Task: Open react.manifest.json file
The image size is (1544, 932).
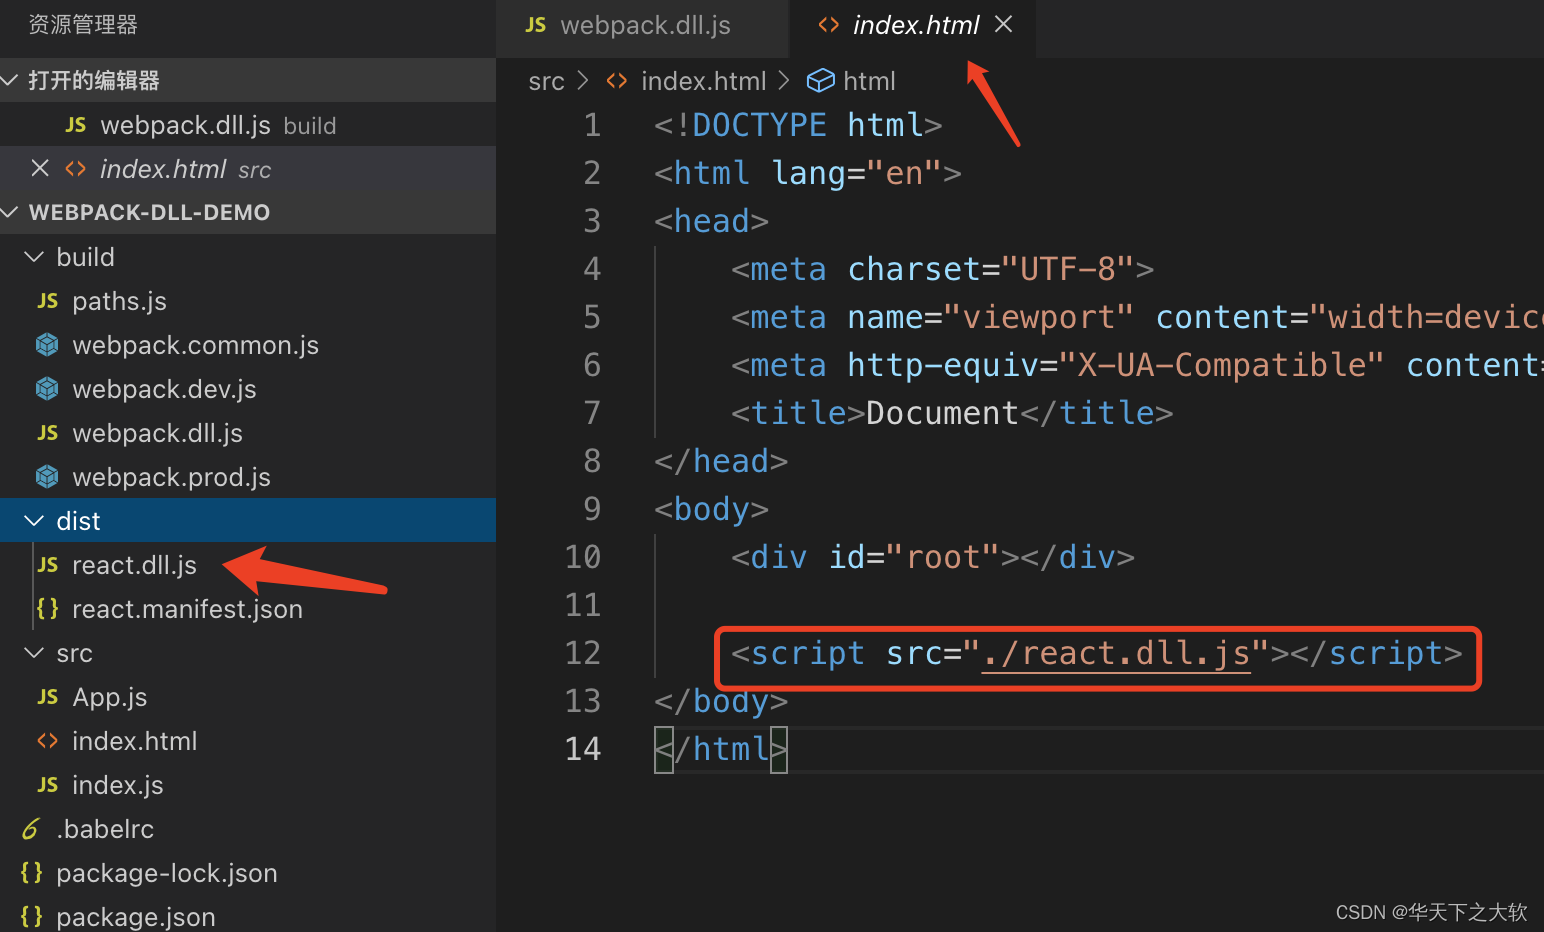Action: [x=248, y=609]
